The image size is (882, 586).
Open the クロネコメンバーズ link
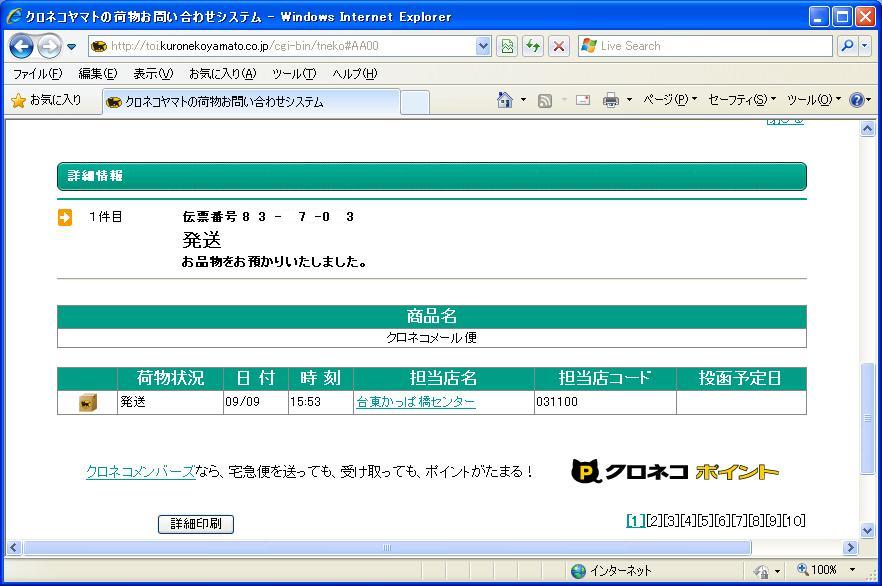tap(141, 471)
